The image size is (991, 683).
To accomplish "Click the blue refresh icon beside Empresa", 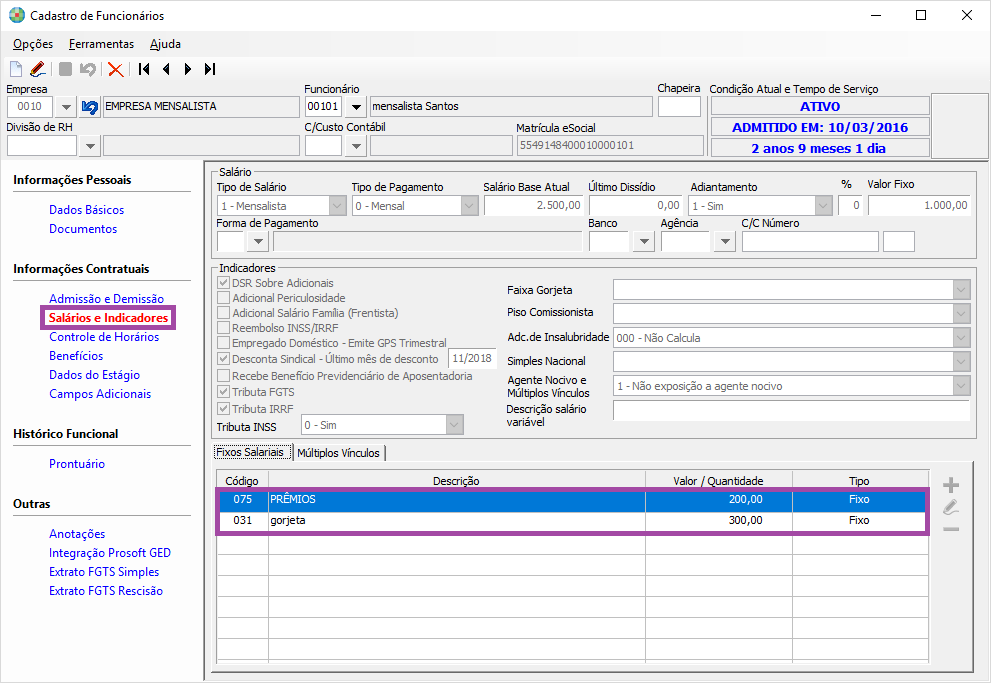I will coord(90,107).
